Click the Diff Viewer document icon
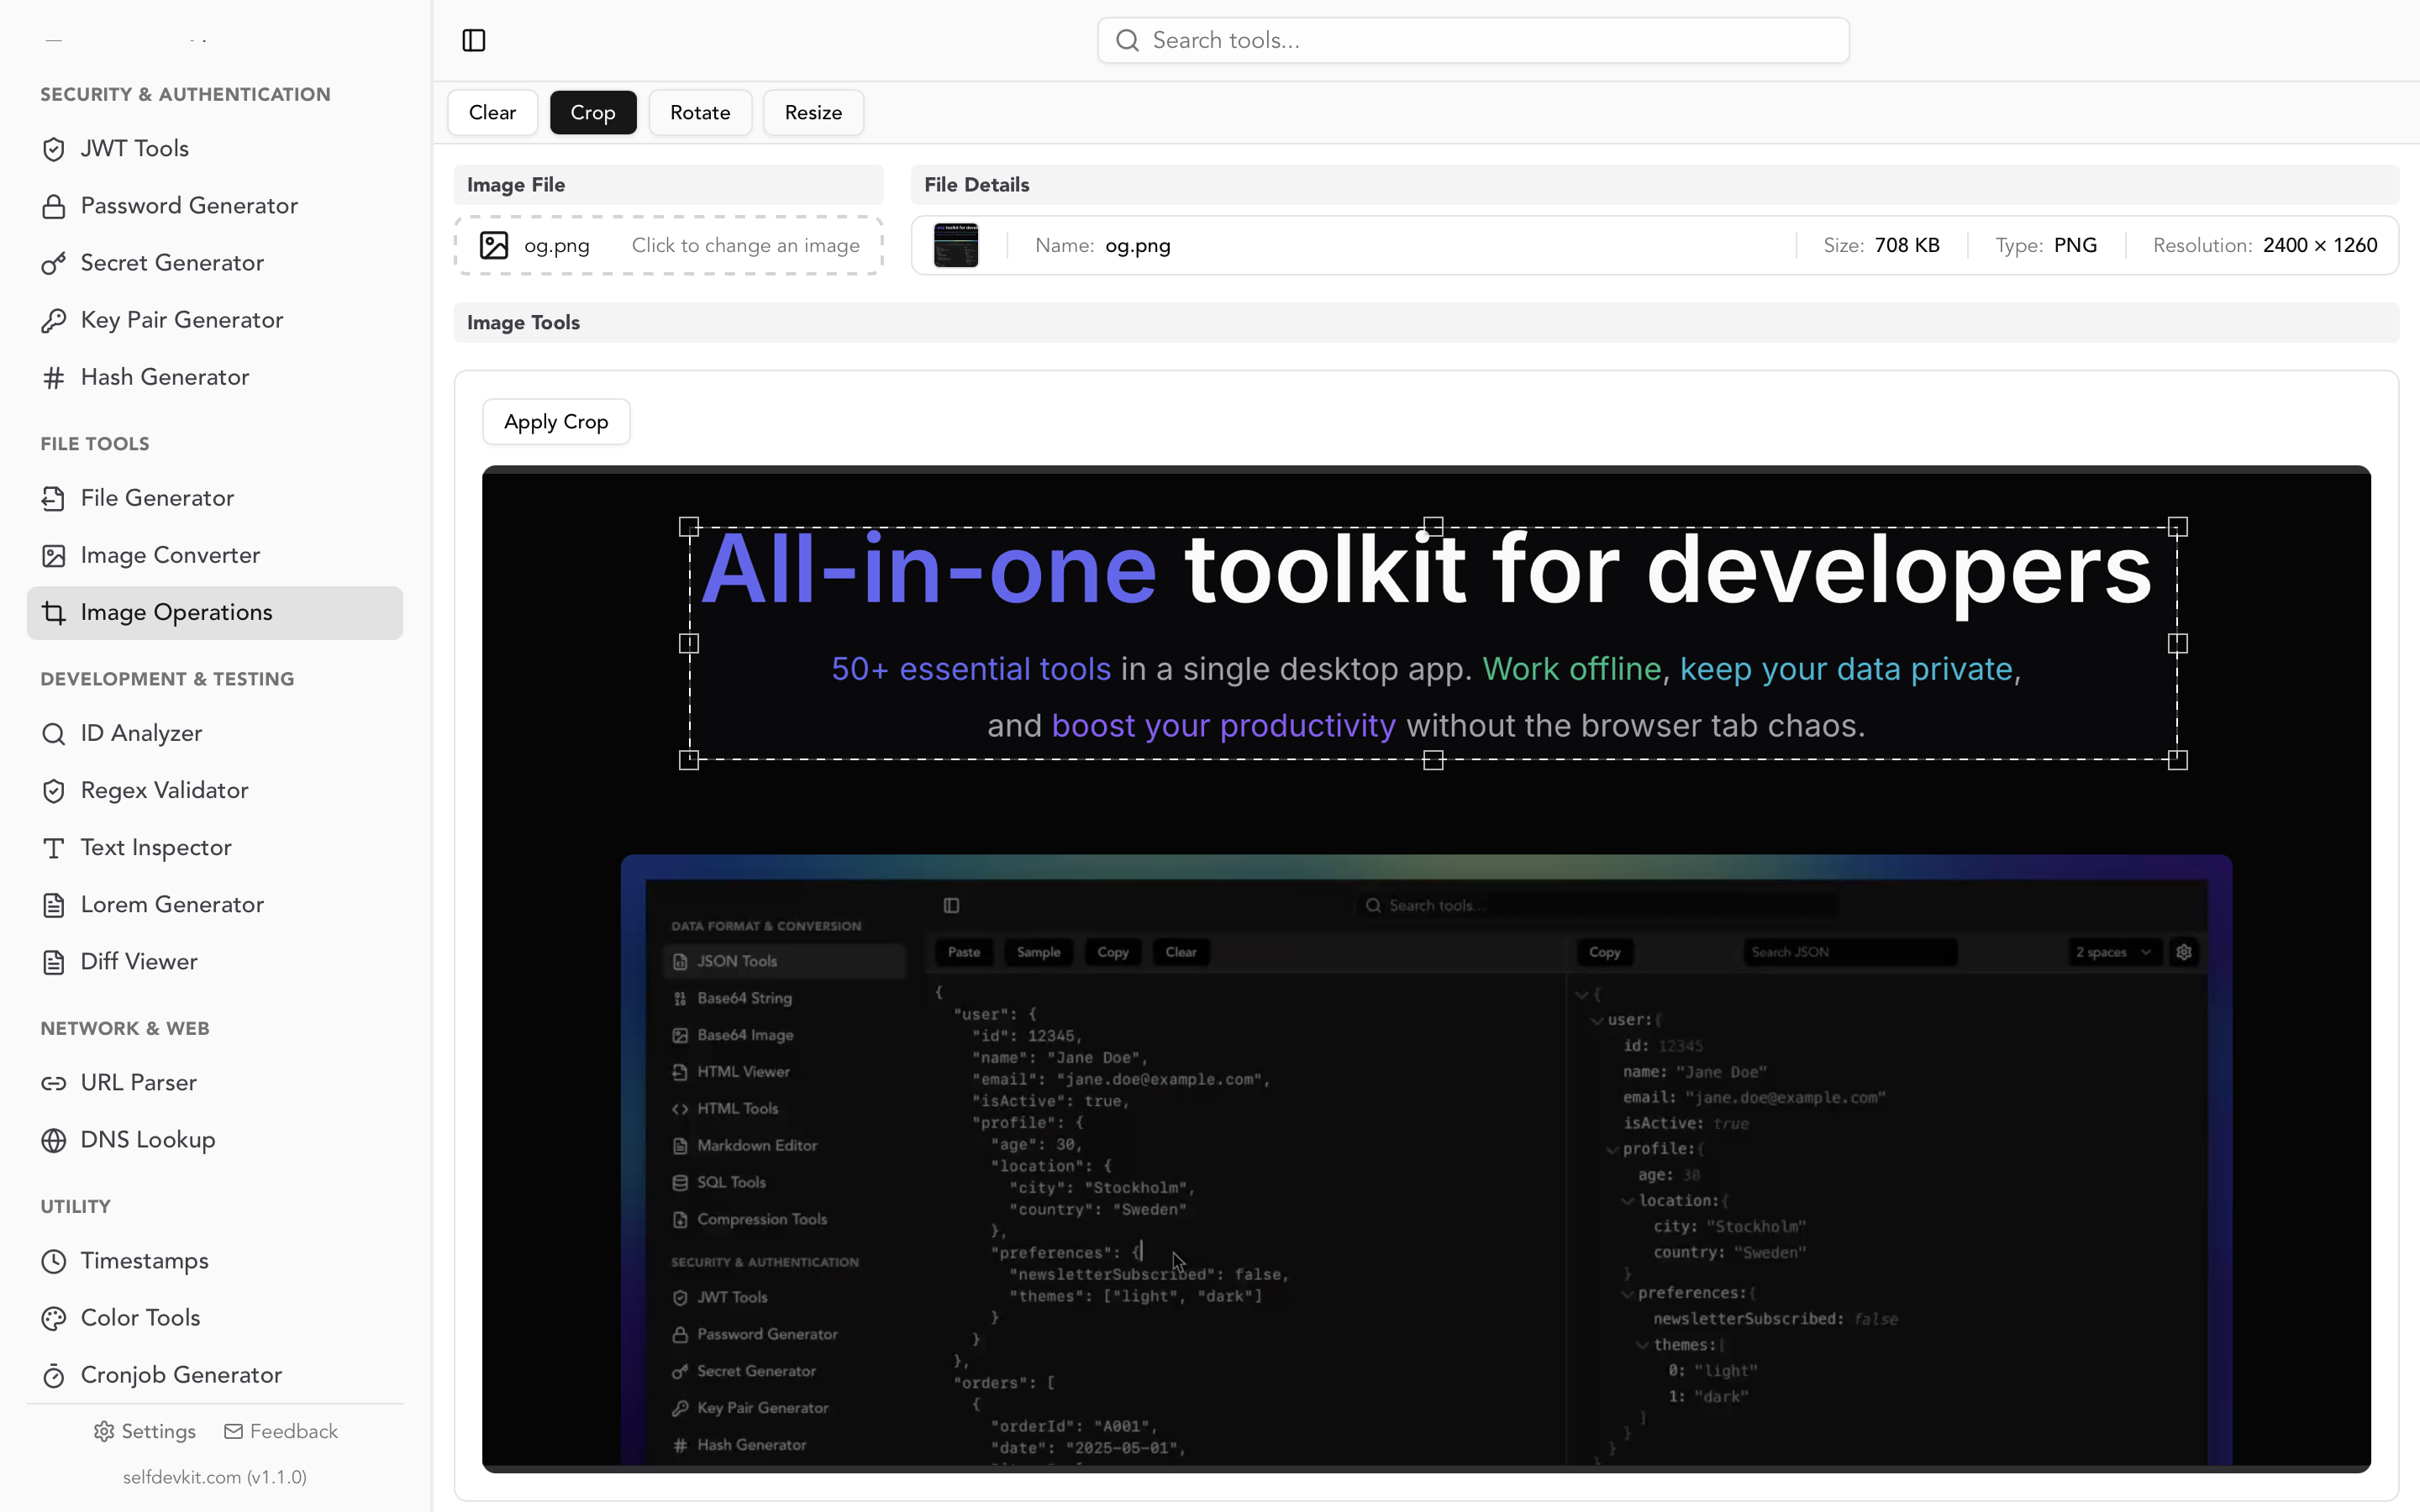 (54, 961)
